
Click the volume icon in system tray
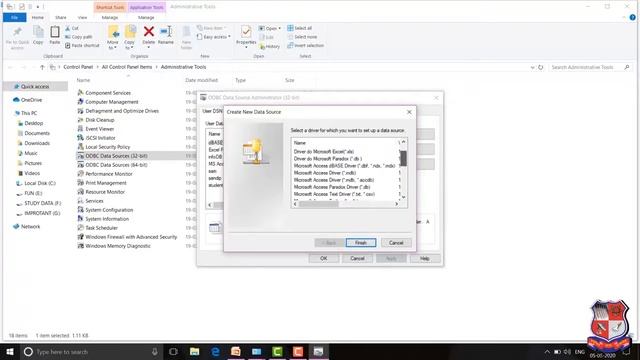pyautogui.click(x=567, y=351)
